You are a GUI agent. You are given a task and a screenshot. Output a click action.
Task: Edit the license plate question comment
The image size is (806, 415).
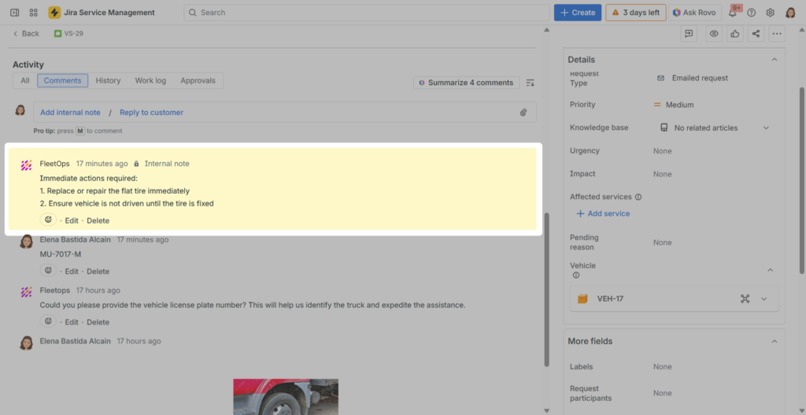[x=71, y=322]
